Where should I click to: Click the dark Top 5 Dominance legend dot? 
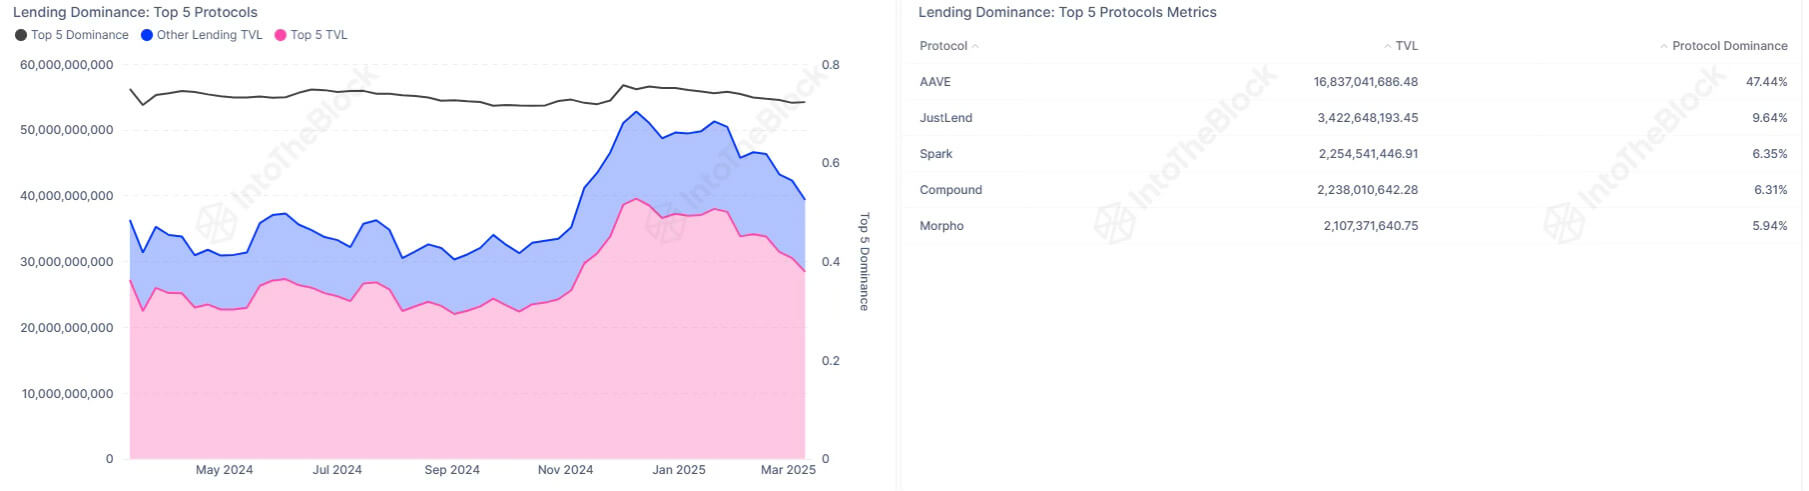tap(21, 35)
